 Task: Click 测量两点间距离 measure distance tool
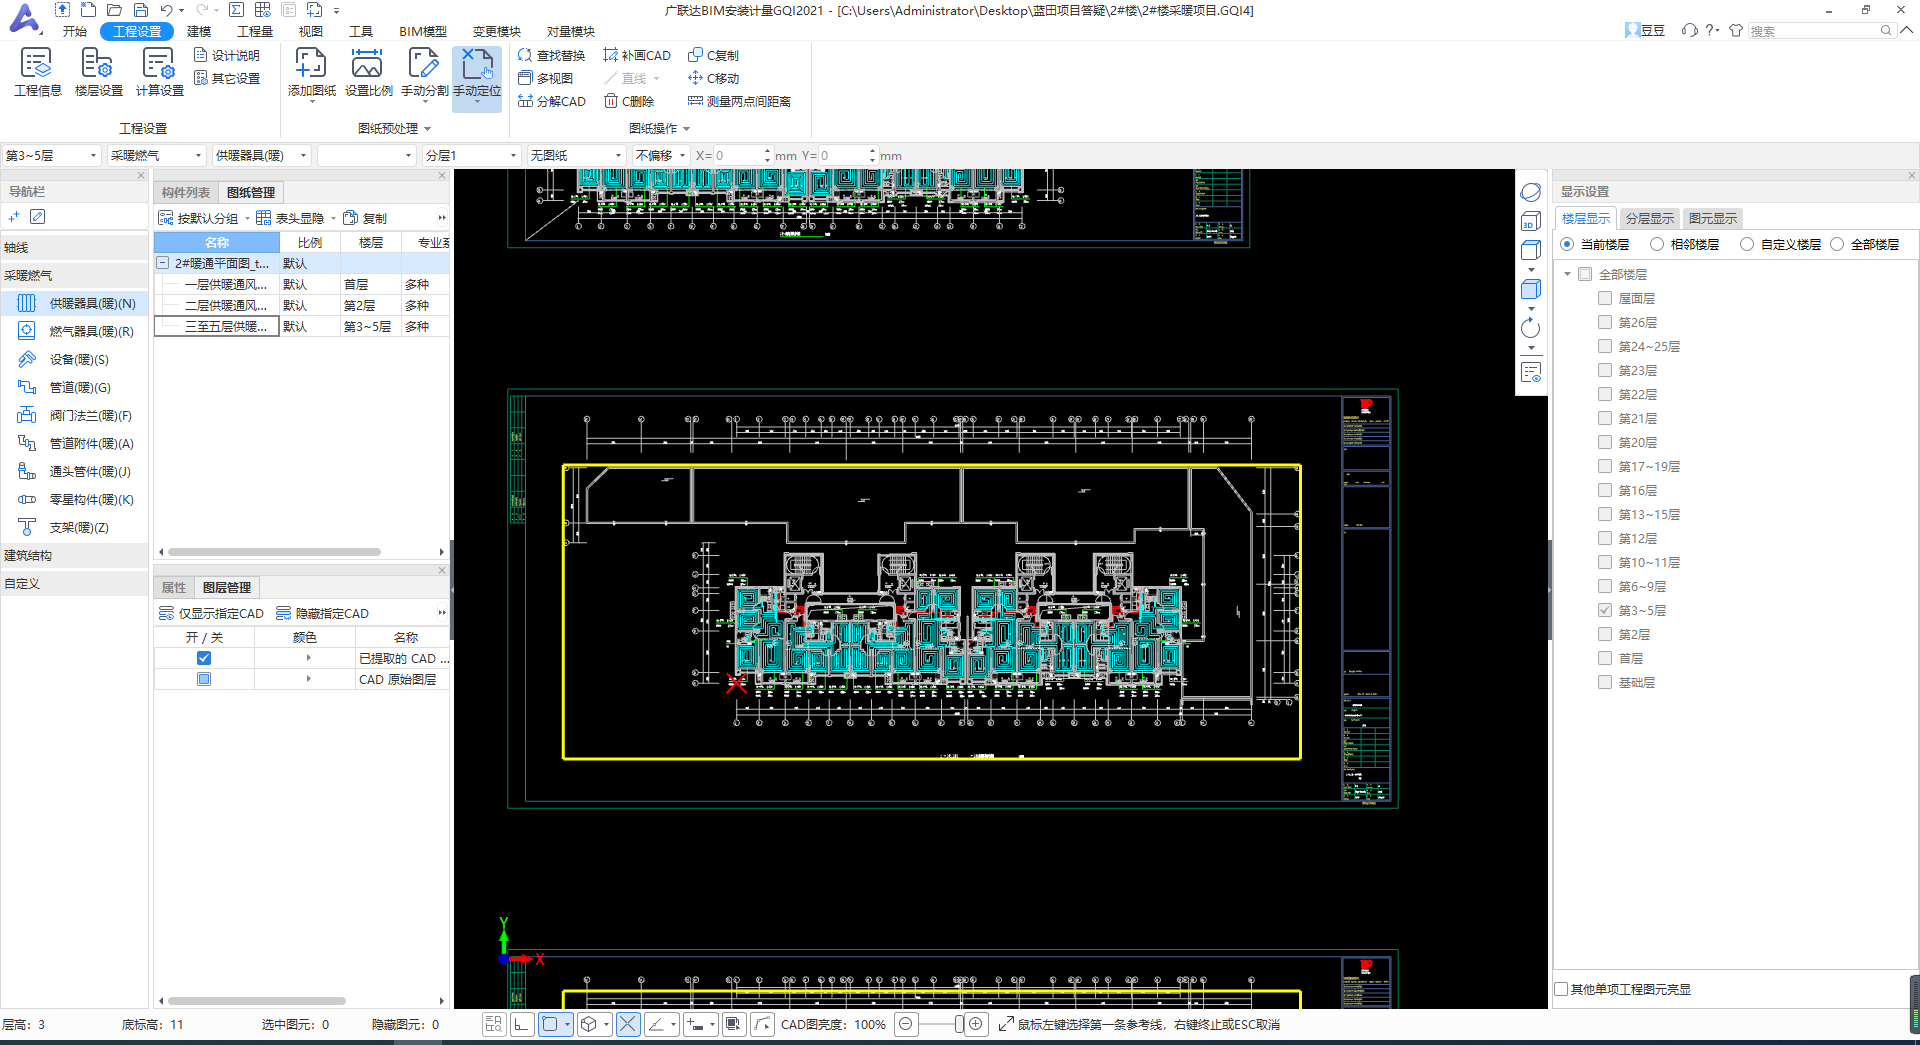point(739,101)
